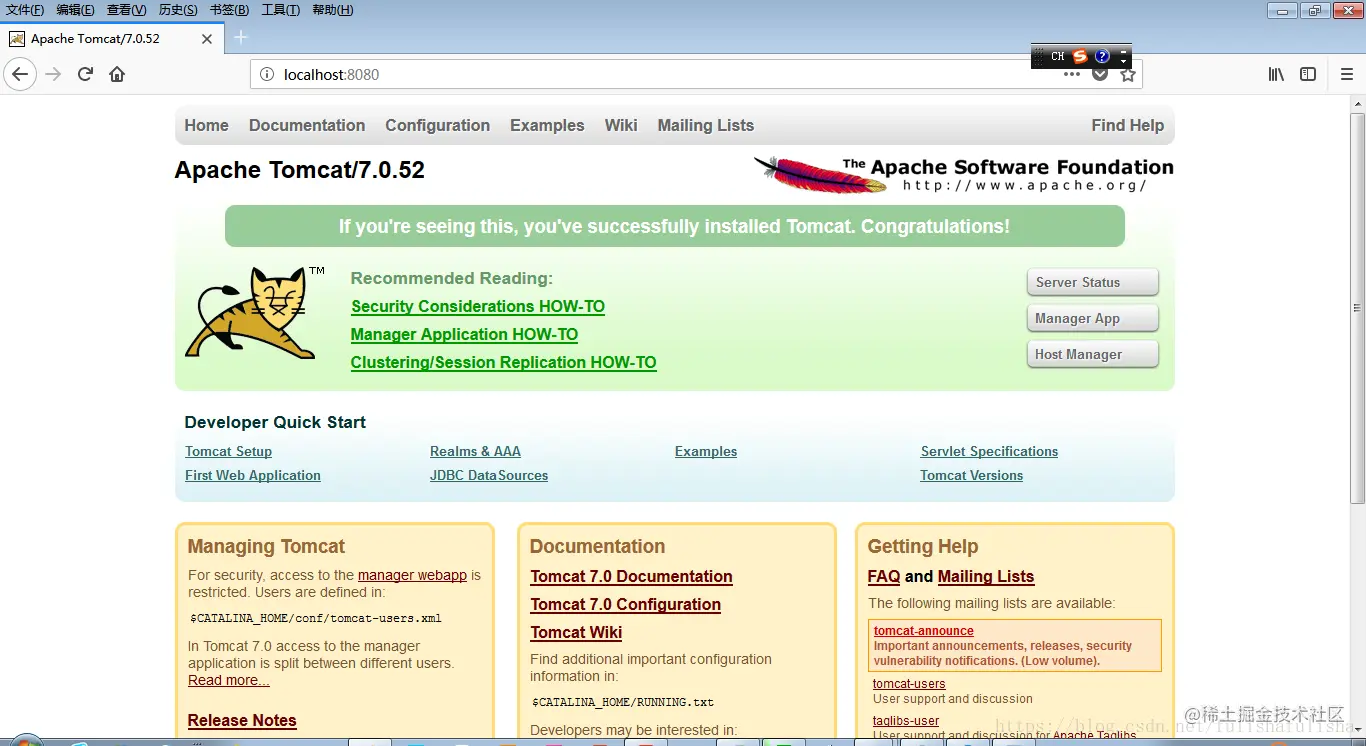The height and width of the screenshot is (746, 1366).
Task: Click the Pocket save icon in address bar
Action: tap(1100, 74)
